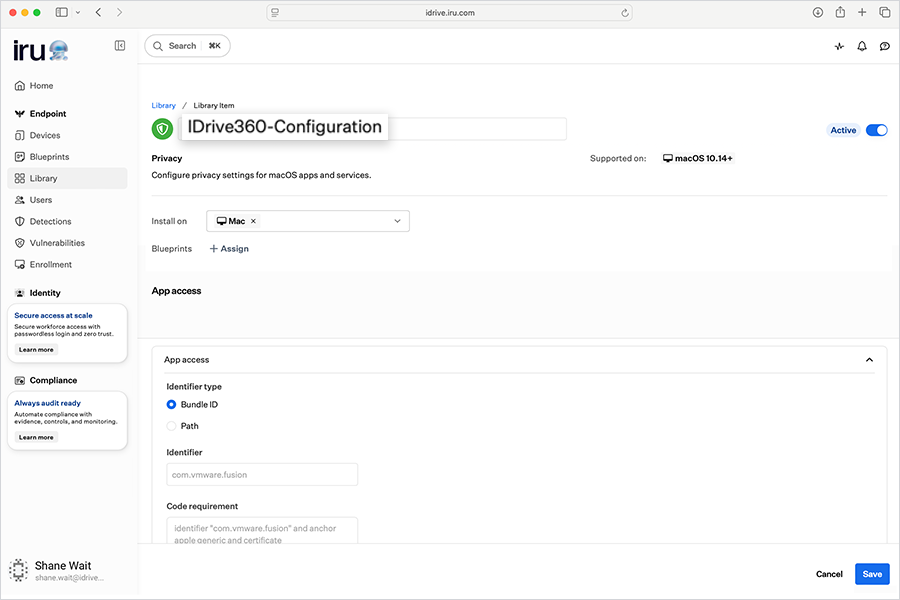Select the Bundle ID radio button

(x=171, y=405)
